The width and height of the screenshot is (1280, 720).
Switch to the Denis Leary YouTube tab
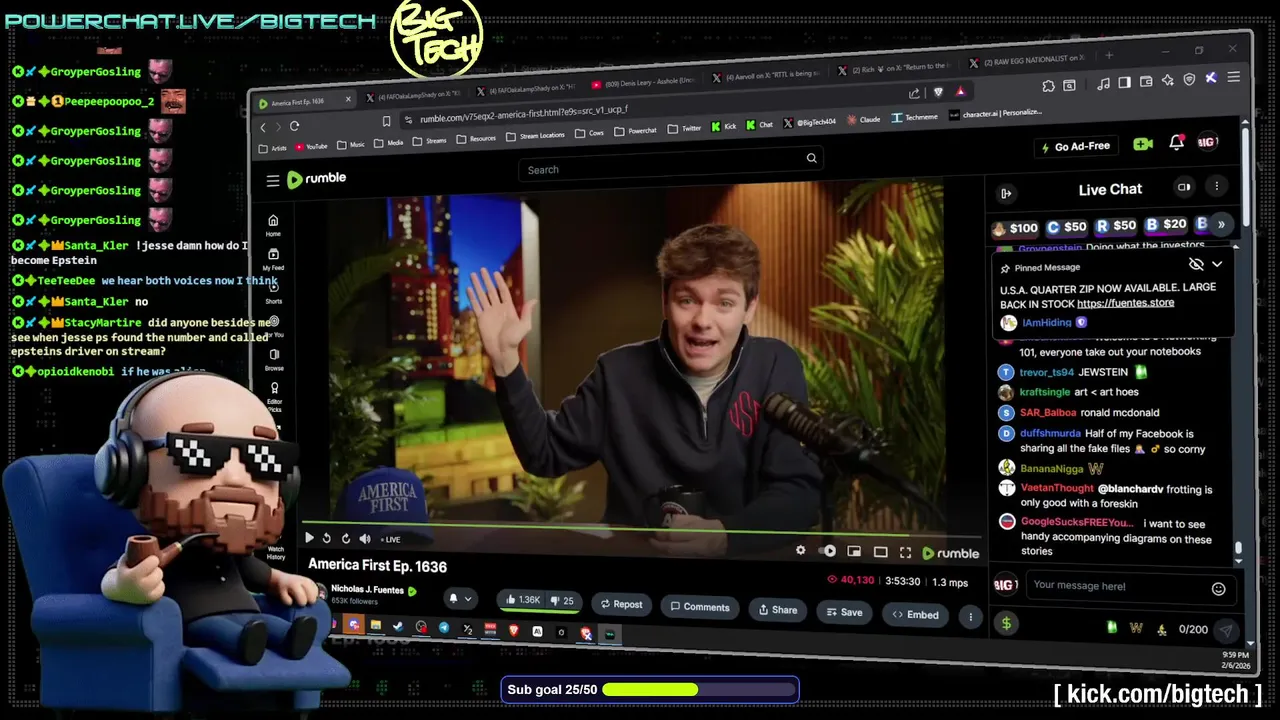tap(642, 84)
